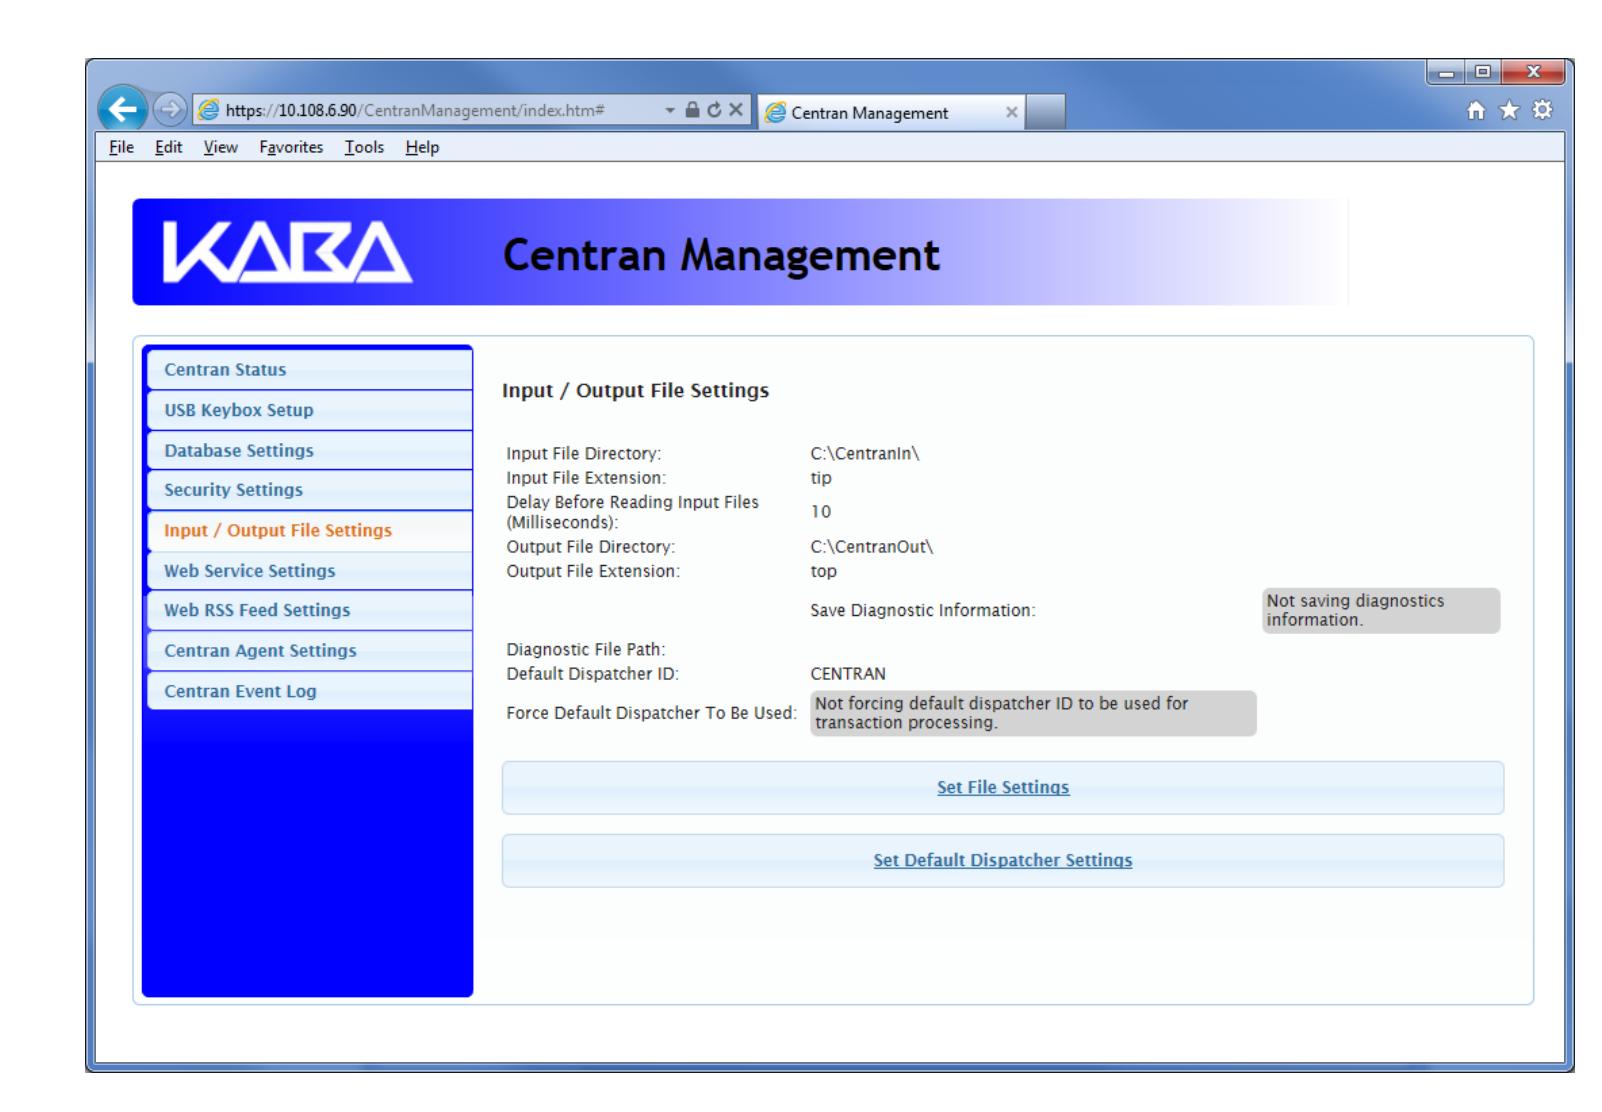Go to Web RSS Feed Settings
This screenshot has height=1112, width=1602.
point(310,610)
